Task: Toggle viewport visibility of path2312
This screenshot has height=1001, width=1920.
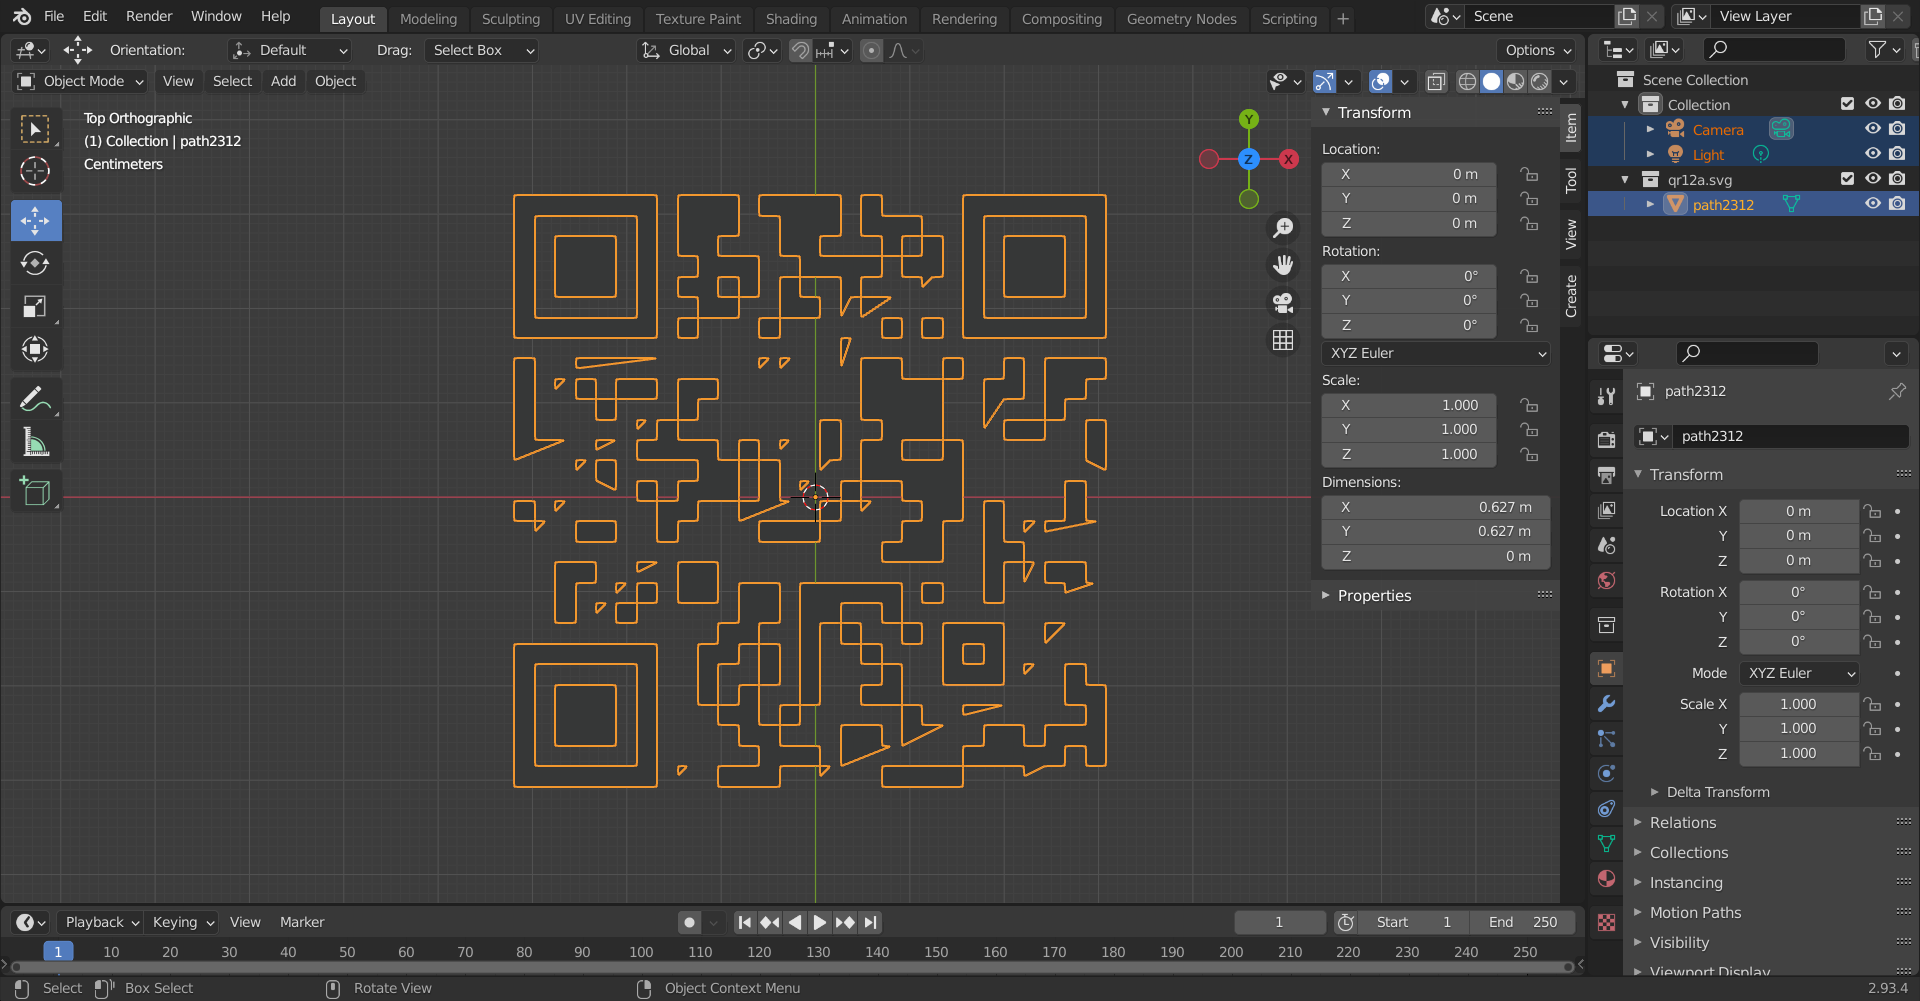Action: 1873,204
